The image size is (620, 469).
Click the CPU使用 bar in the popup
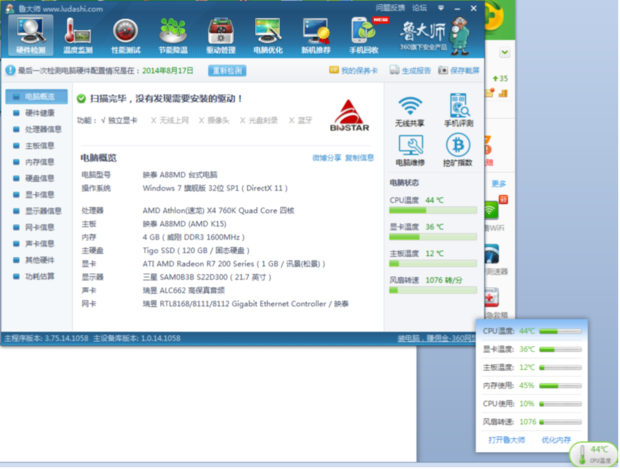point(560,404)
